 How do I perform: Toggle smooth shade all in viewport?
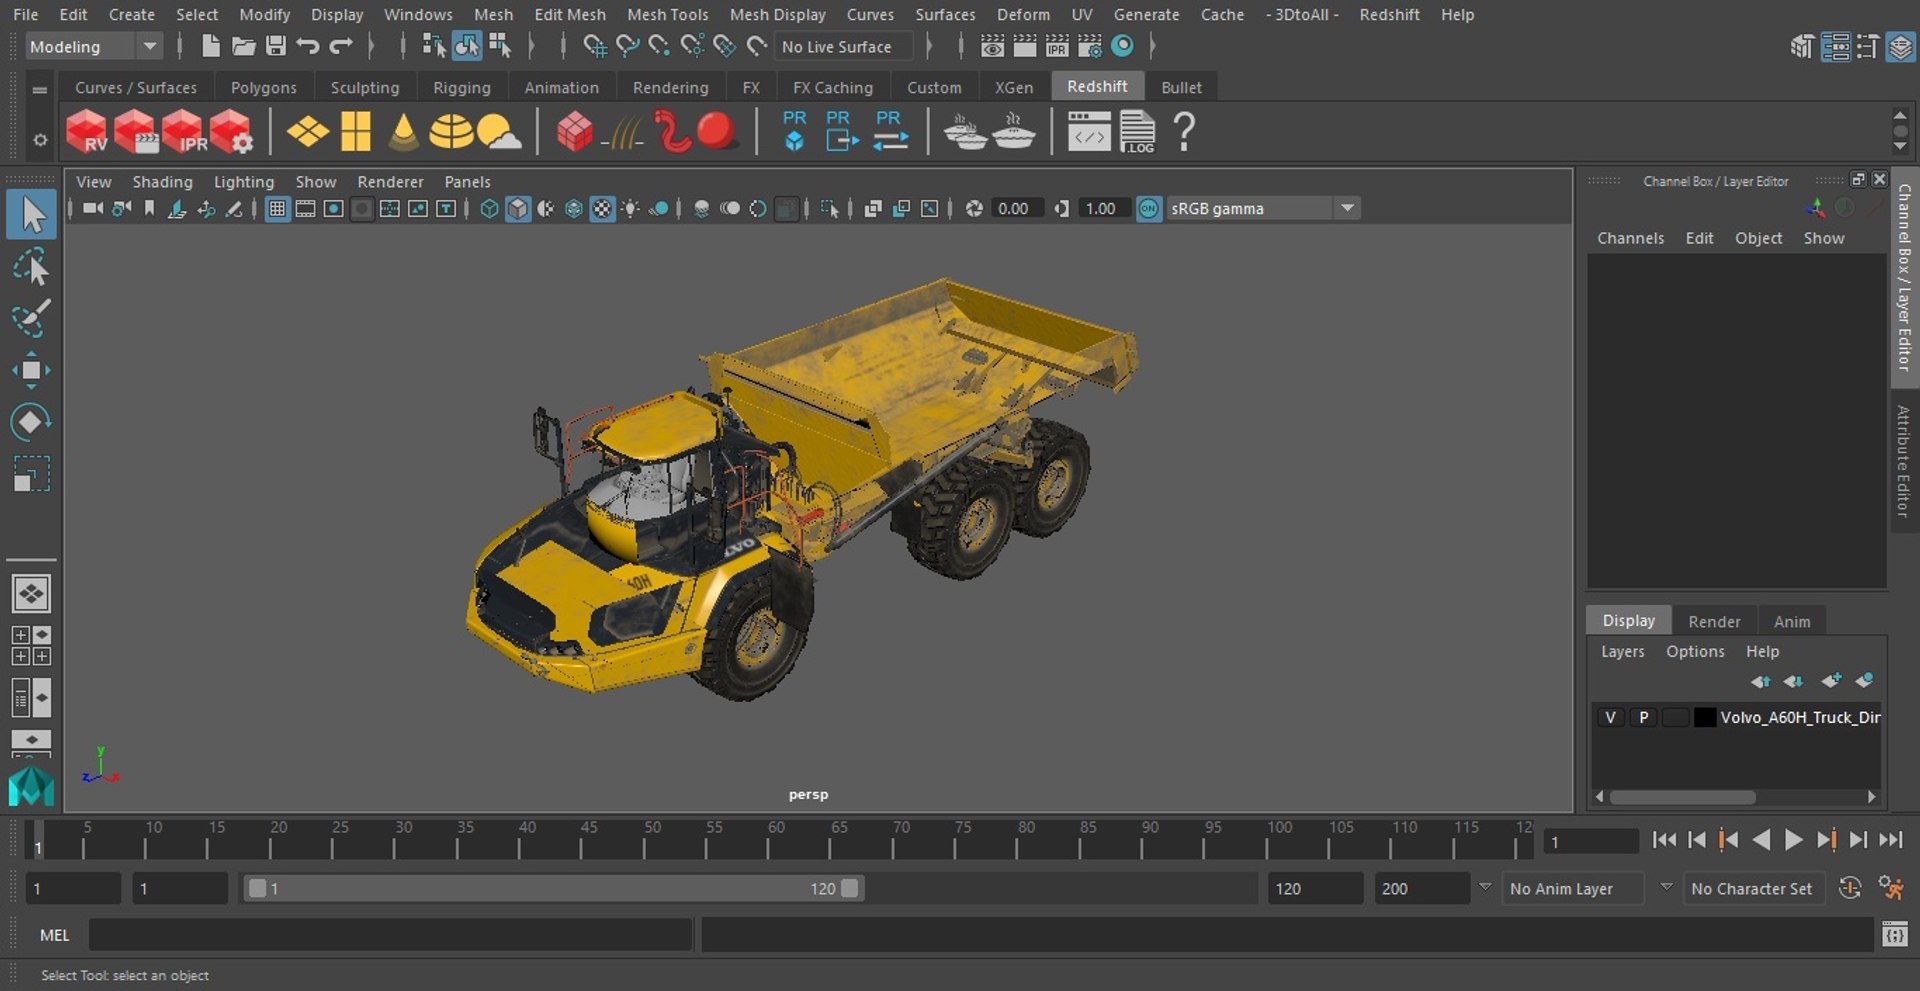tap(517, 208)
